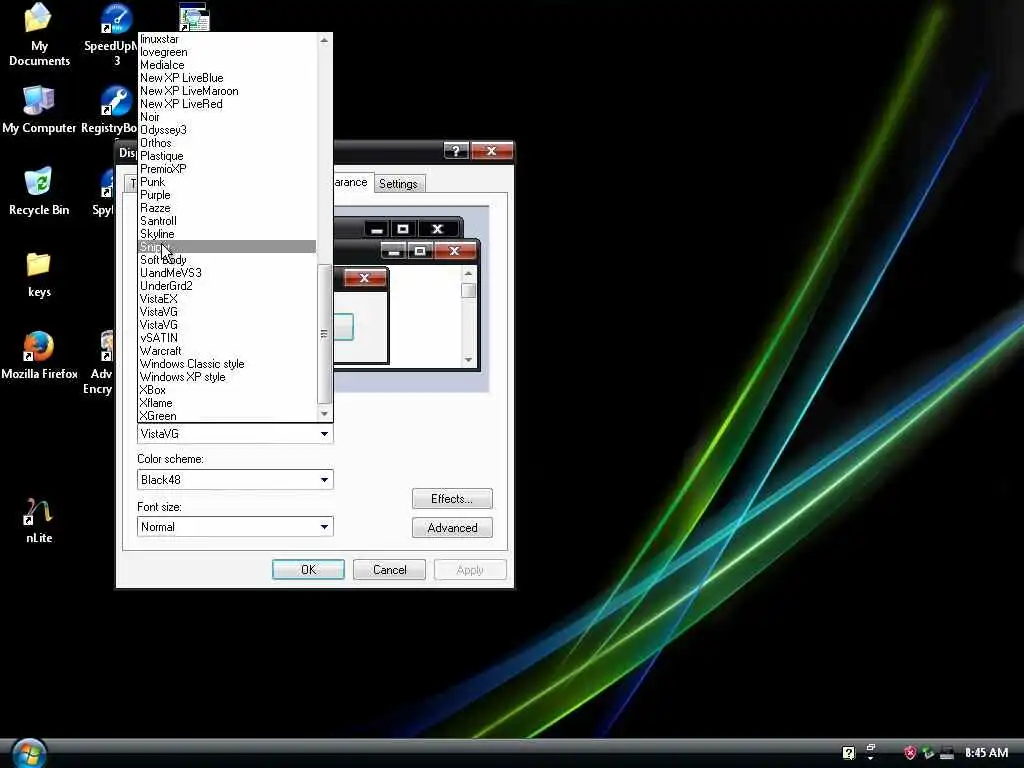Launch the nLite desktop shortcut
Screen dimensions: 1024x768
coord(39,521)
